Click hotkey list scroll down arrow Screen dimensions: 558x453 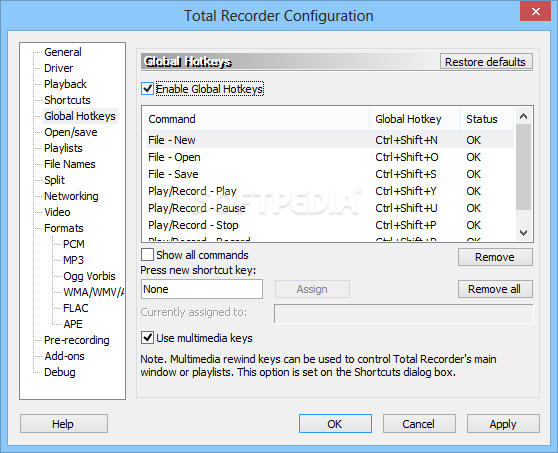tap(523, 233)
